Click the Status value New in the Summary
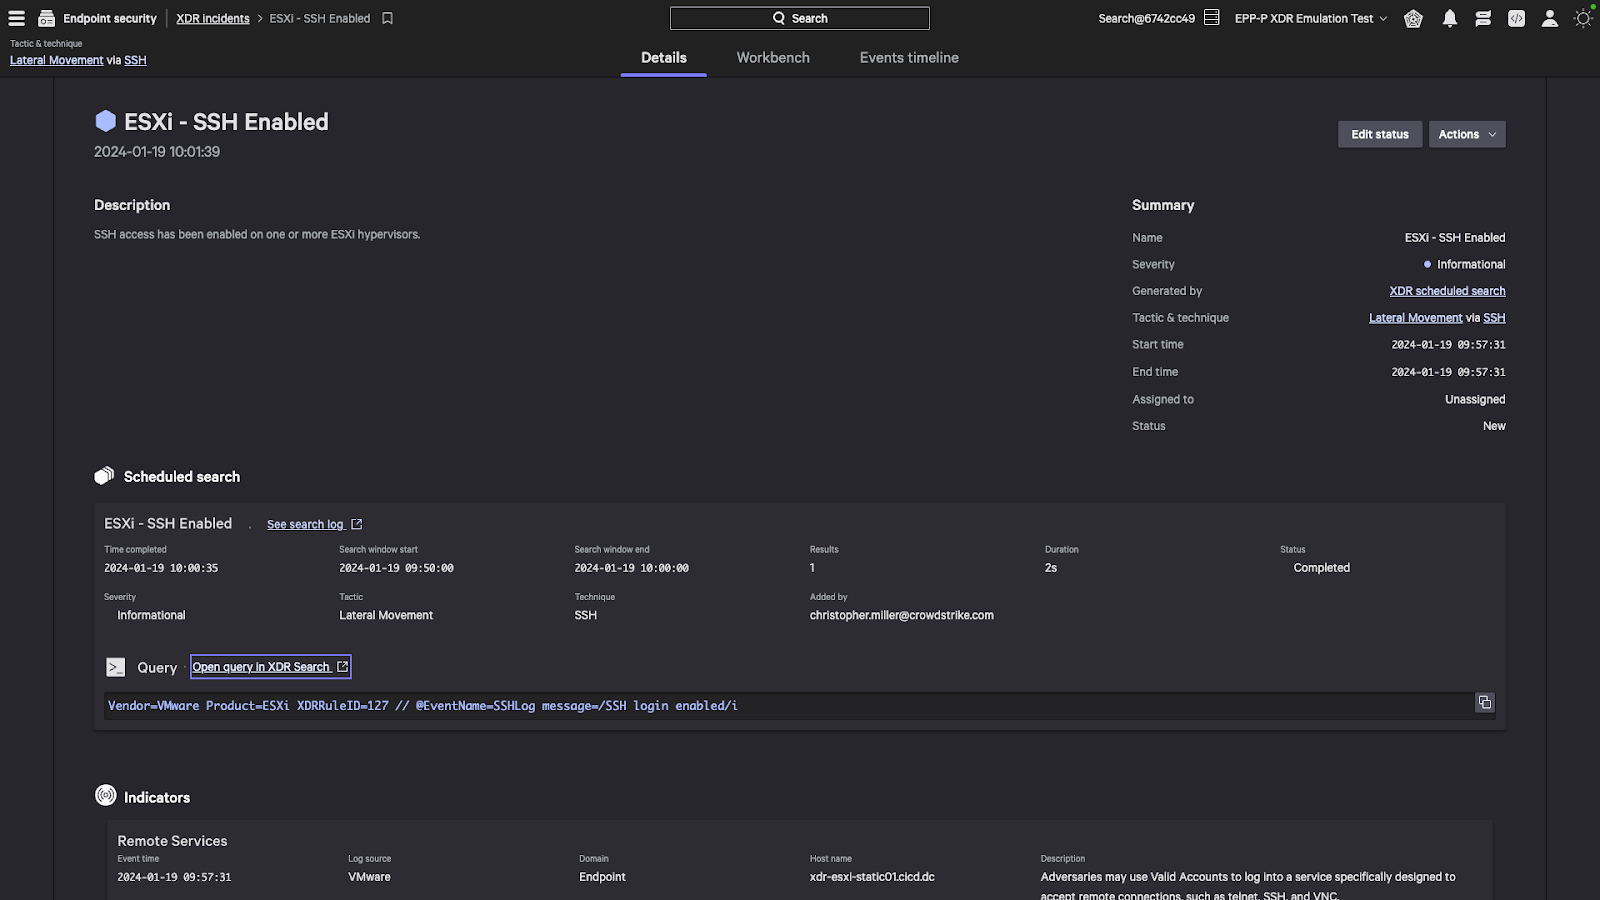The height and width of the screenshot is (900, 1600). pos(1494,426)
